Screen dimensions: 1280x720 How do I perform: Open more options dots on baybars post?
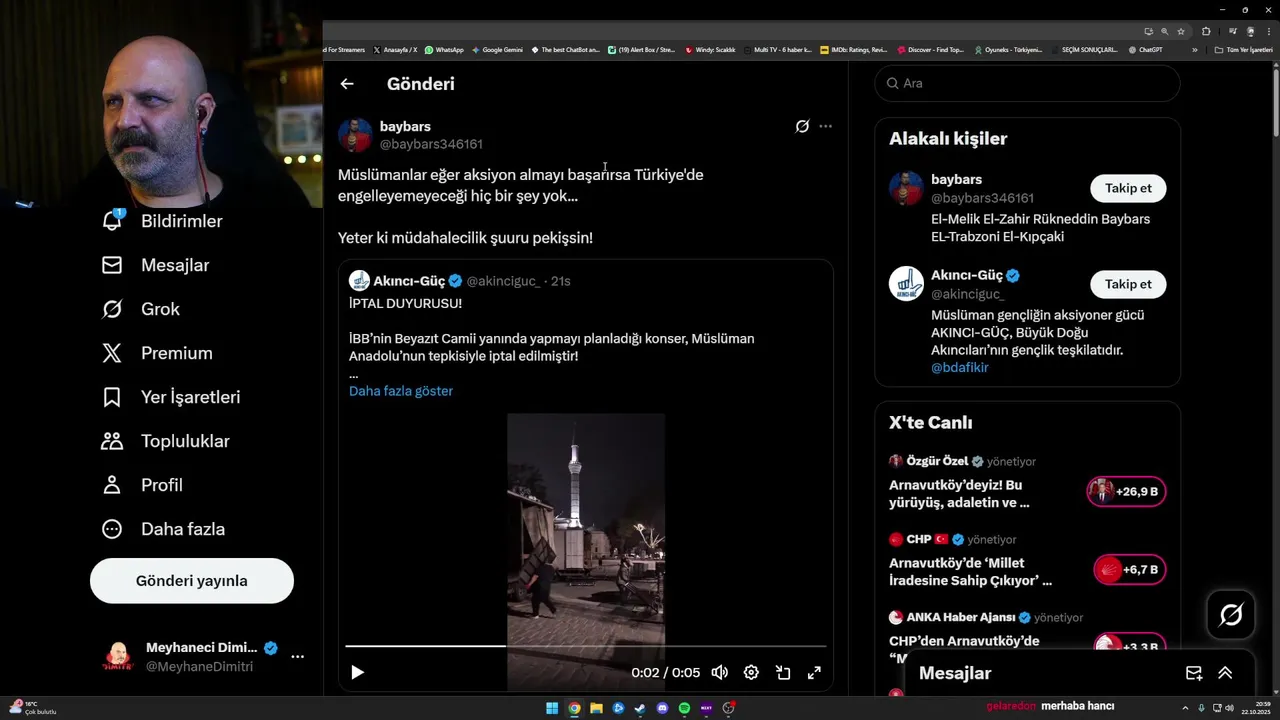[825, 126]
